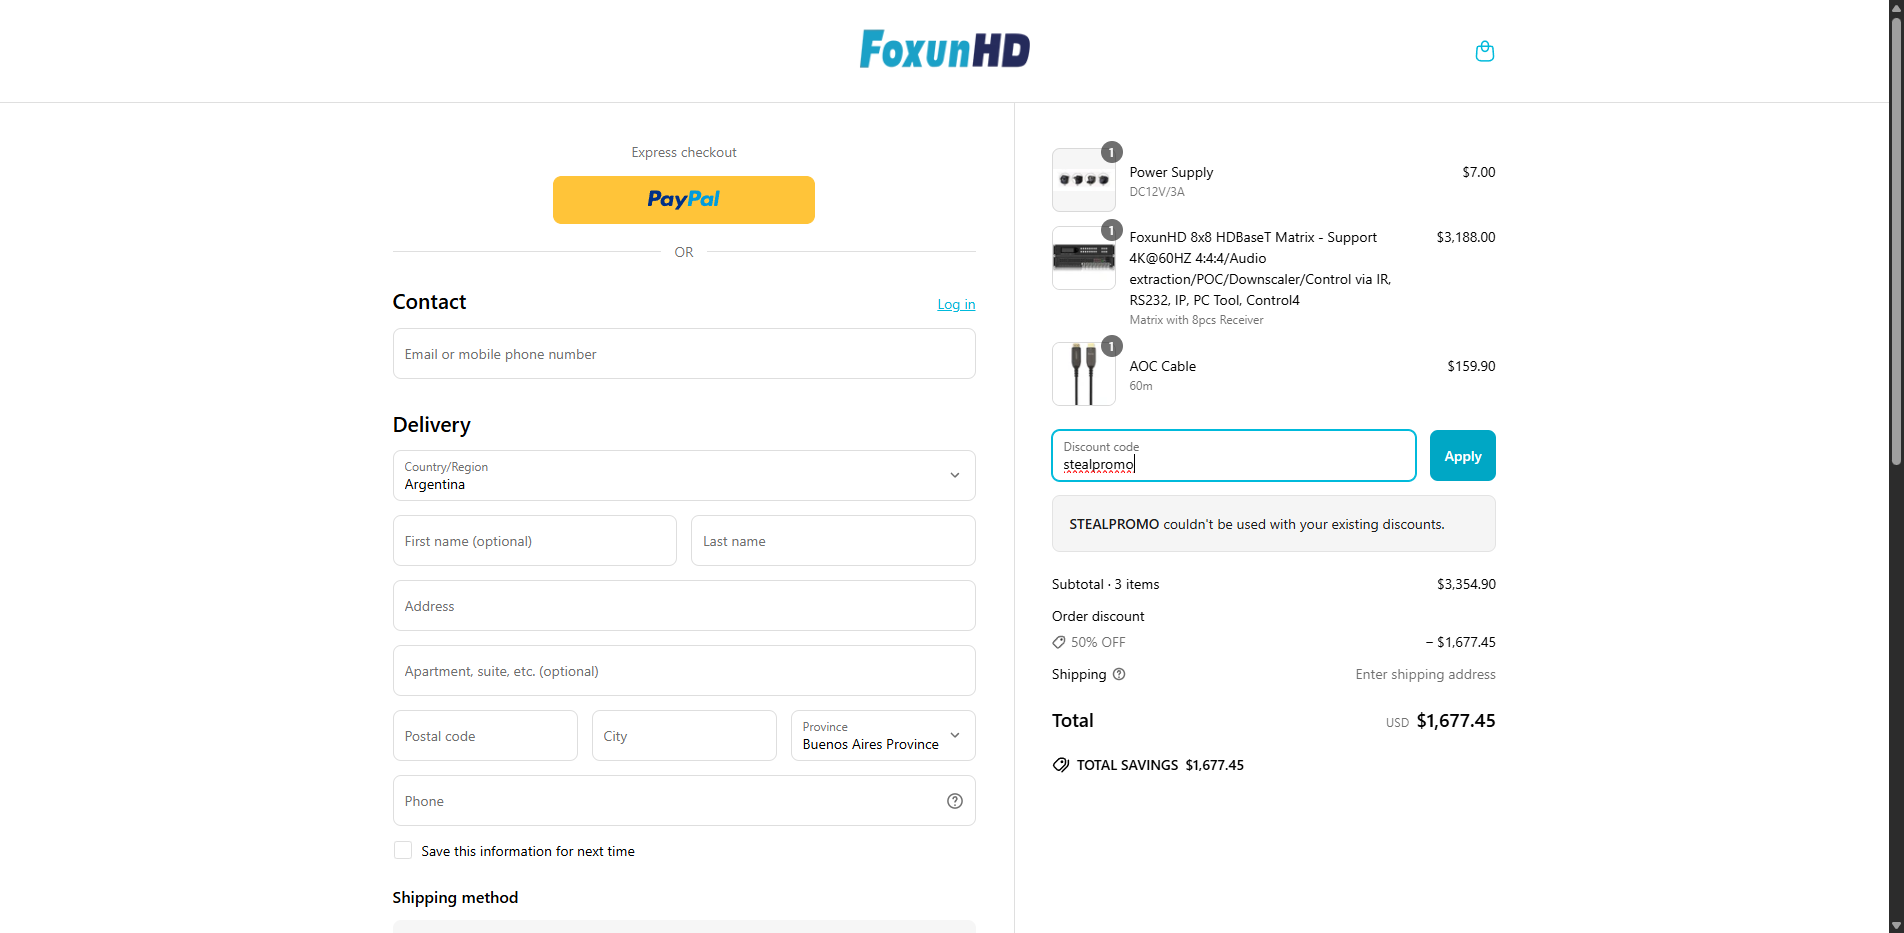This screenshot has height=933, width=1904.
Task: Open the Country/Region dropdown
Action: coord(684,475)
